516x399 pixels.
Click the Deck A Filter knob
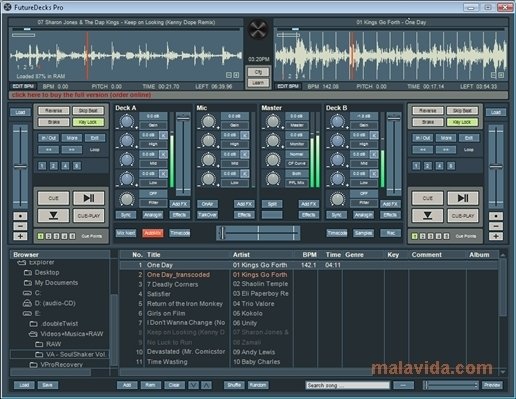(x=127, y=199)
